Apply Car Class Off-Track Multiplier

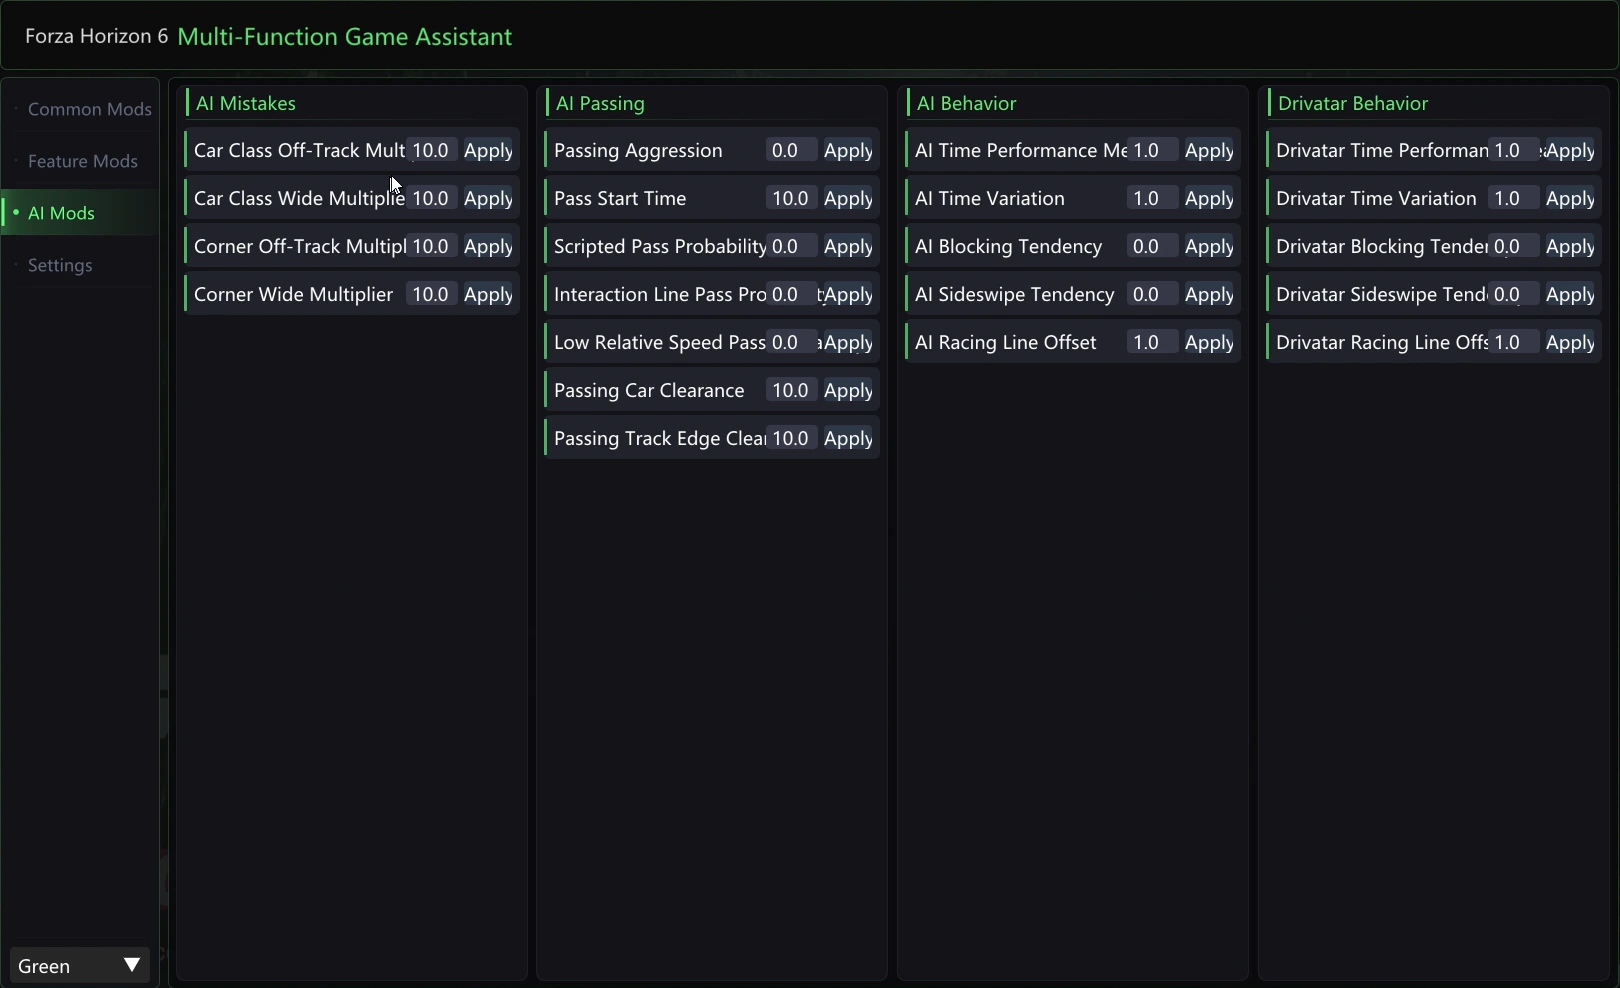tap(488, 150)
